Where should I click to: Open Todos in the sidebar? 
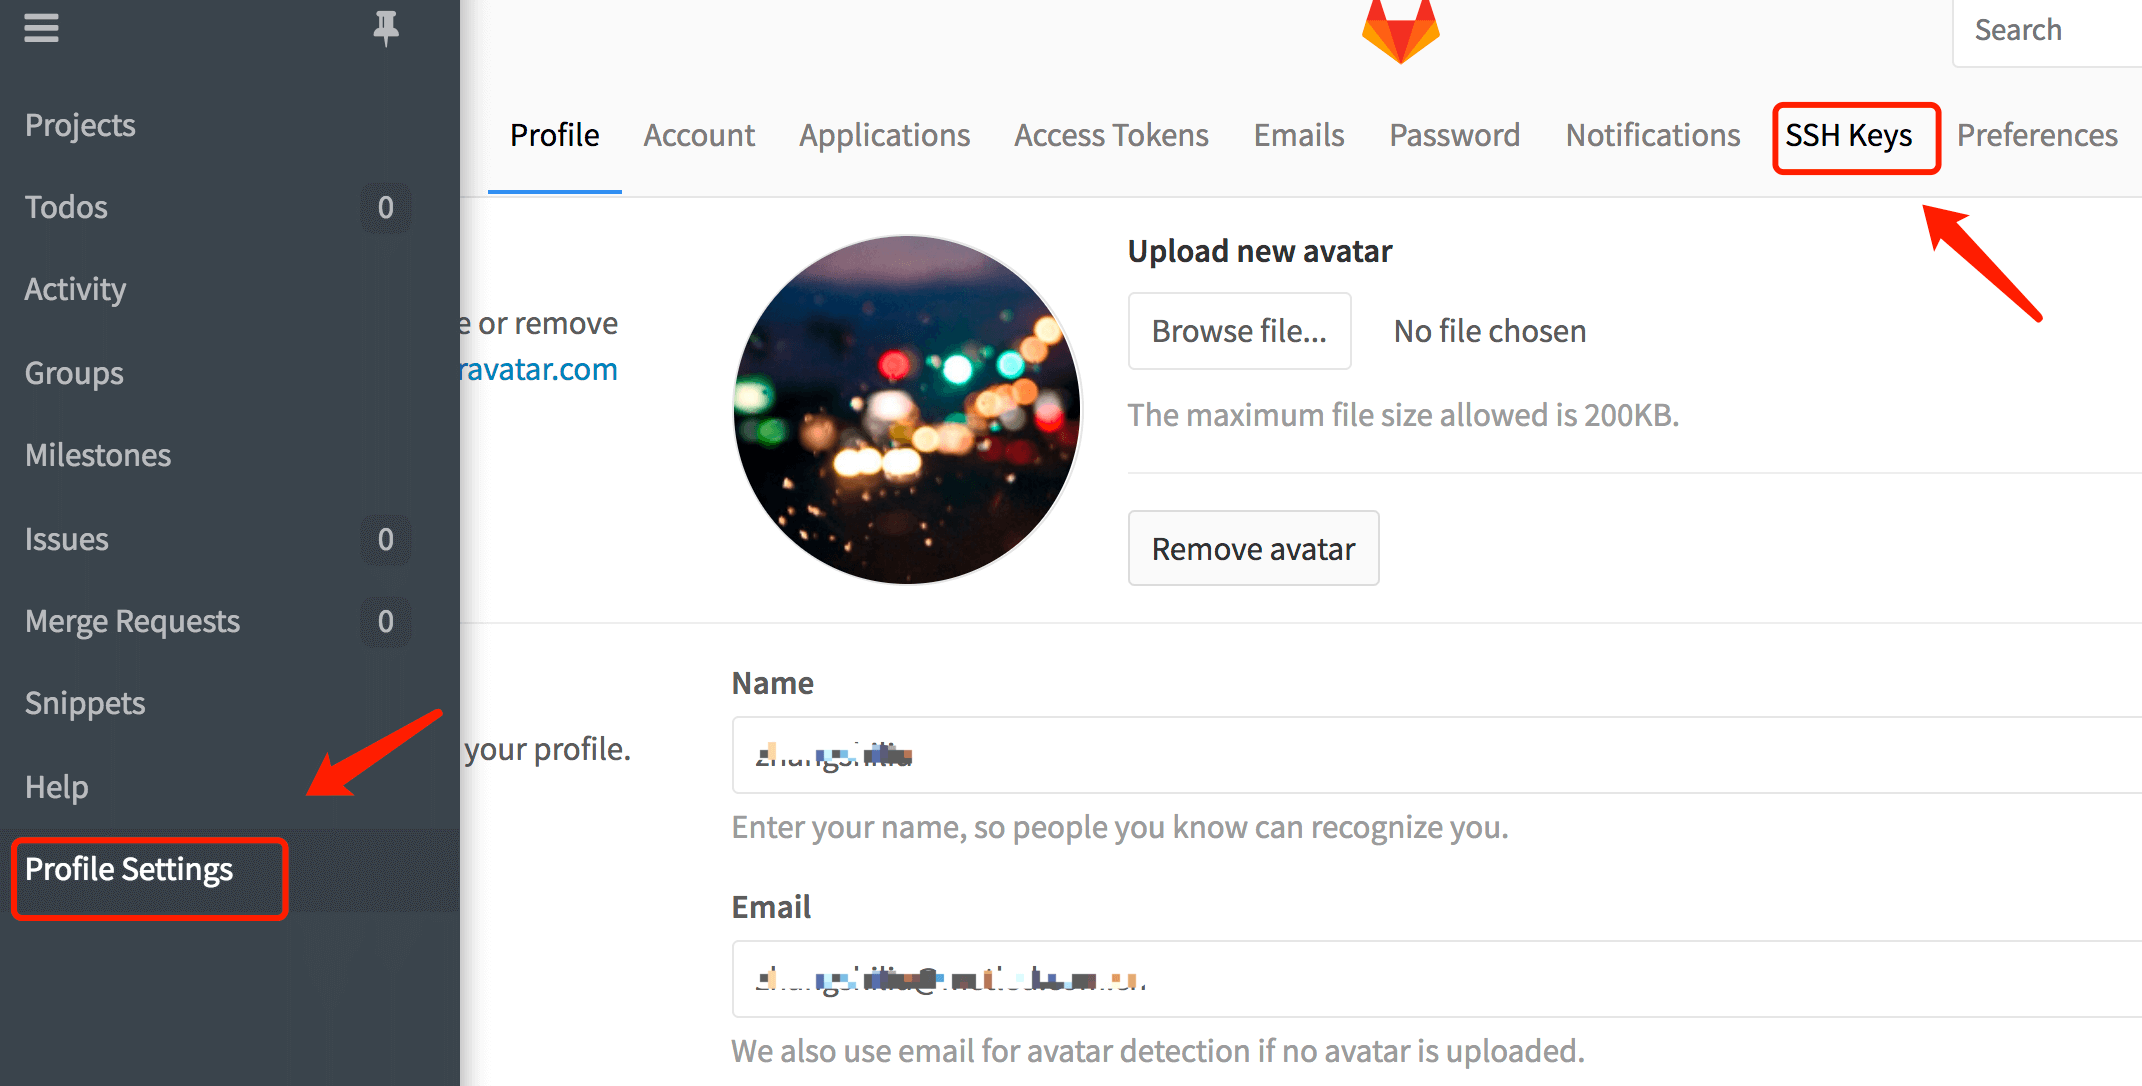[x=66, y=207]
